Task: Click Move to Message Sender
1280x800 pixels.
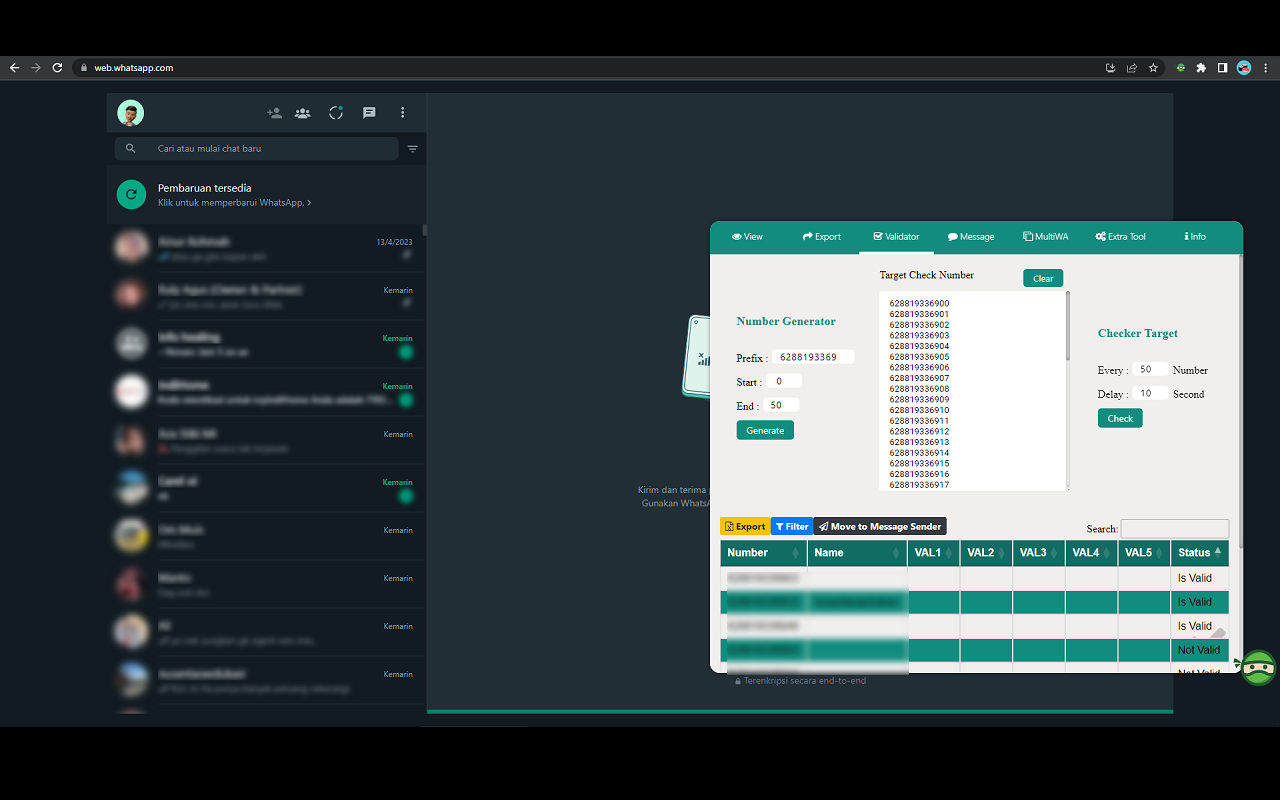Action: (x=879, y=525)
